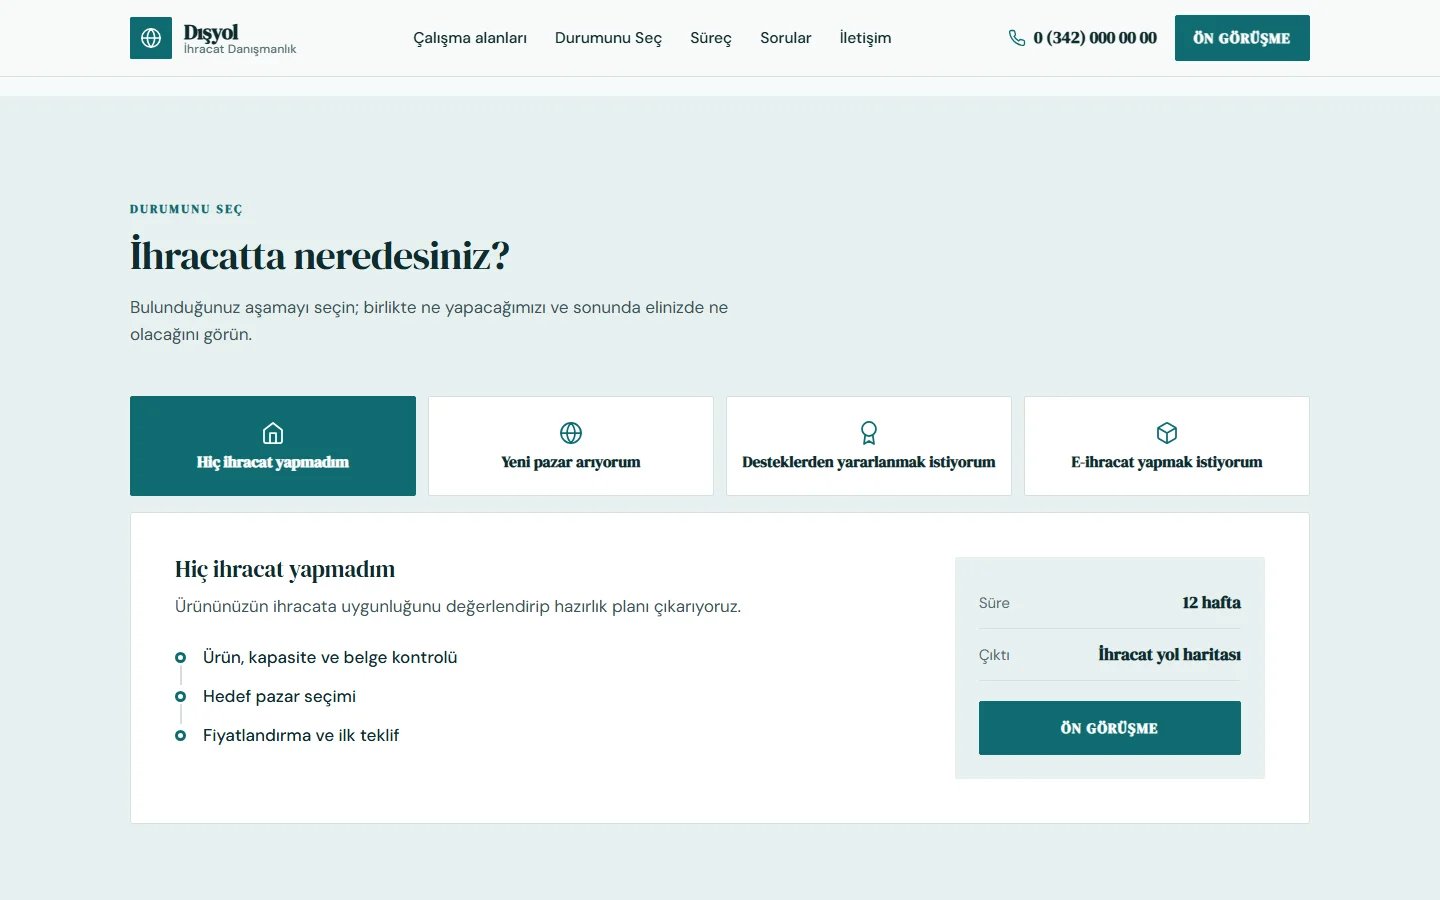Open Sorular in the top menu
The image size is (1440, 900).
click(x=786, y=38)
